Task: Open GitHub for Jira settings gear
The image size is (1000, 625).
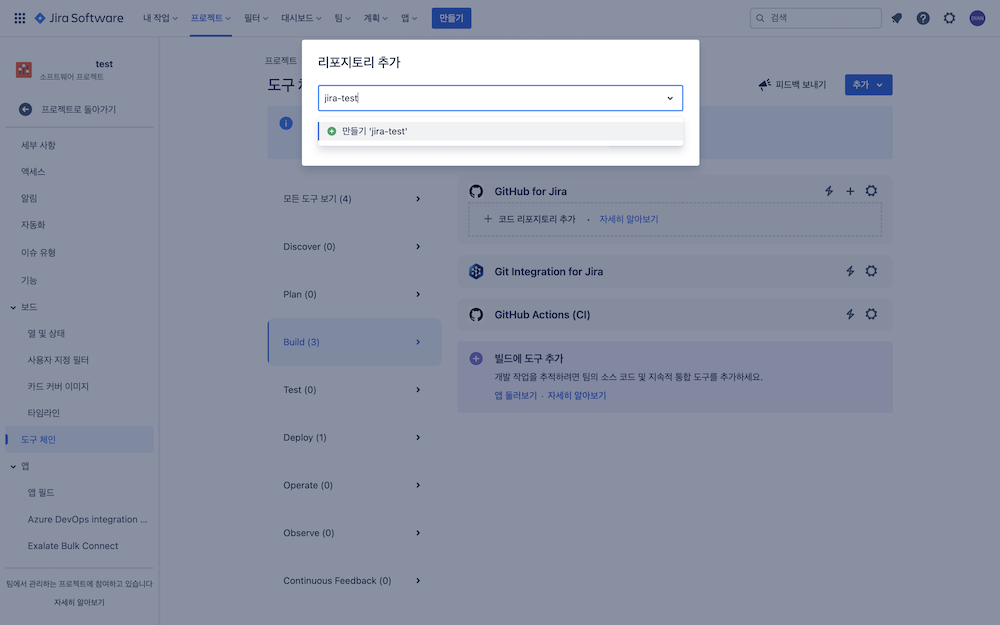Action: coord(871,191)
